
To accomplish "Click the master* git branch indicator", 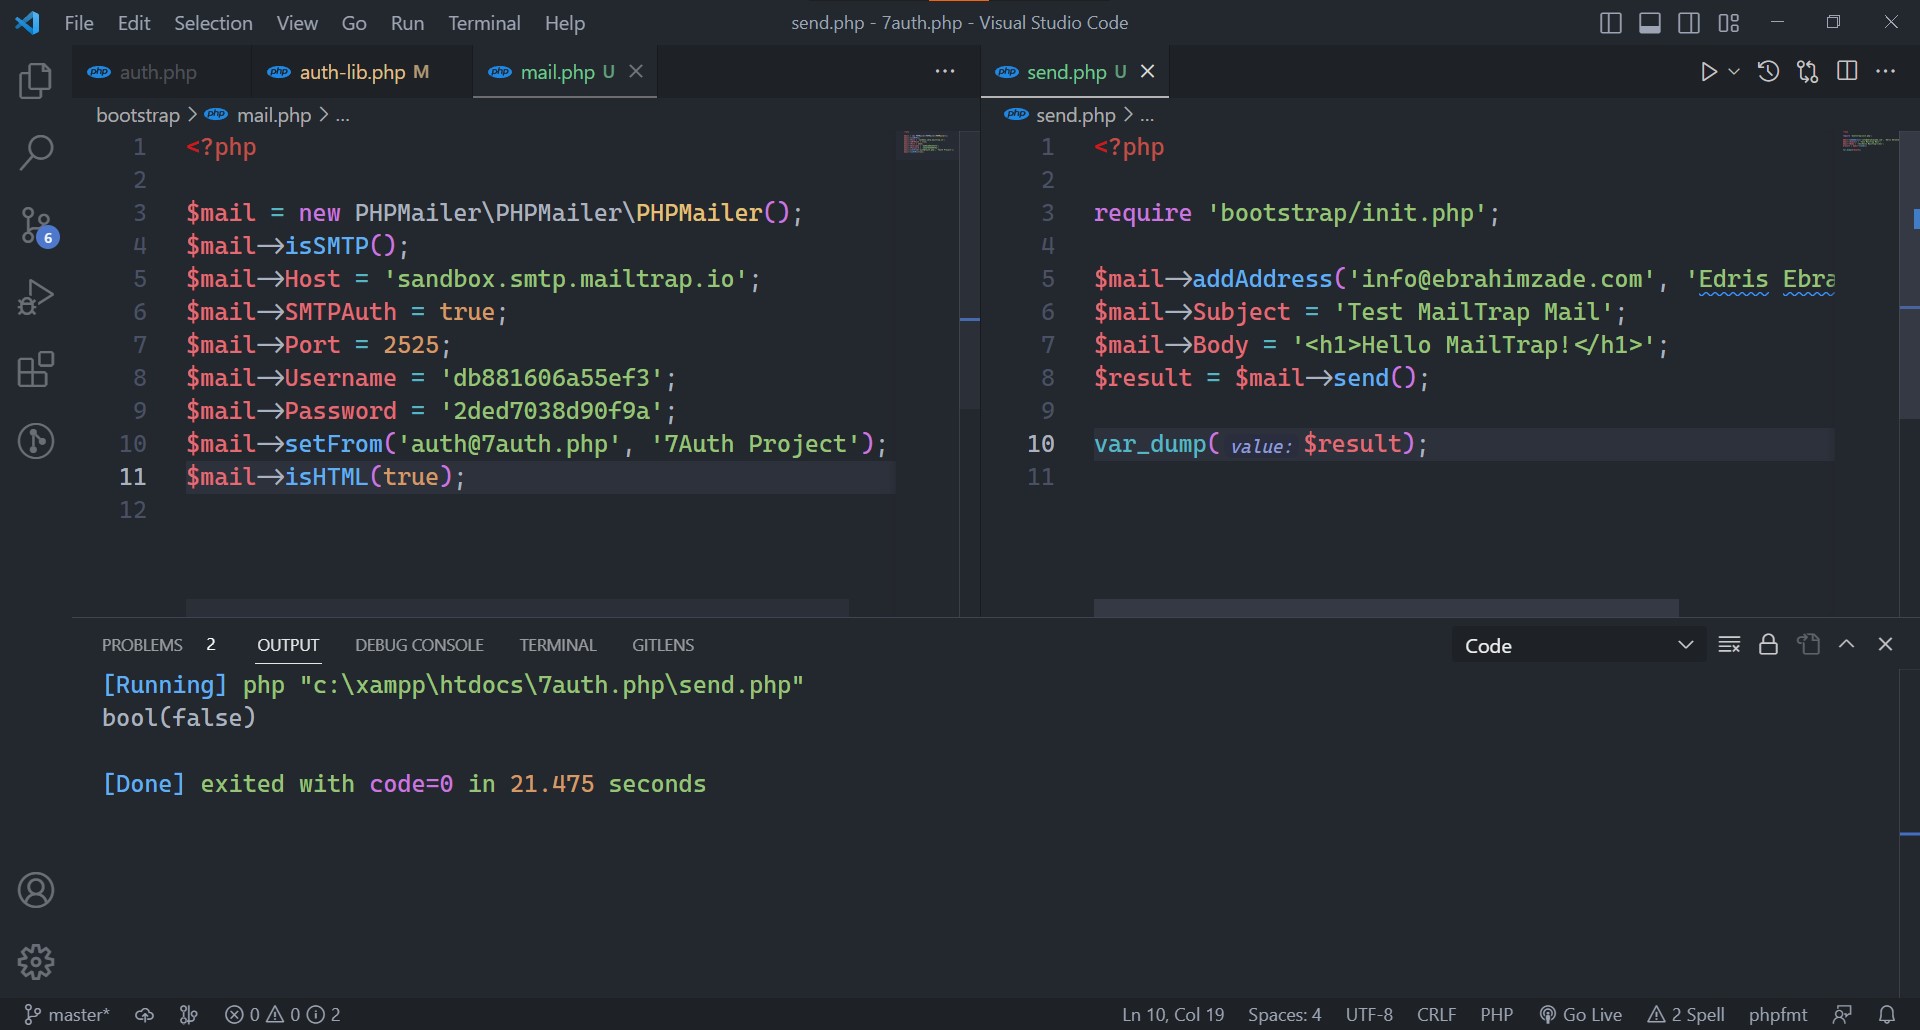I will tap(67, 1014).
